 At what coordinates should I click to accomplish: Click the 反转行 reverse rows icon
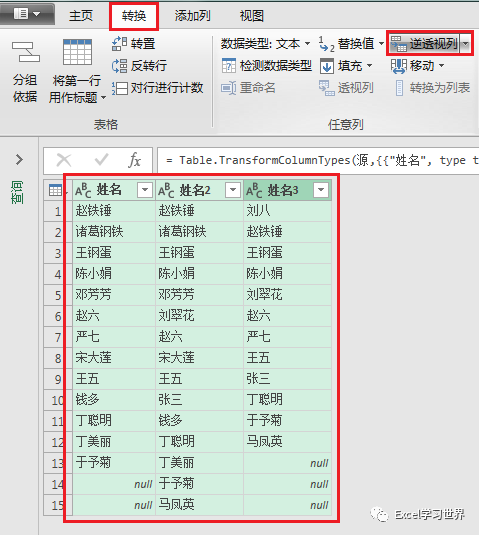[x=119, y=66]
